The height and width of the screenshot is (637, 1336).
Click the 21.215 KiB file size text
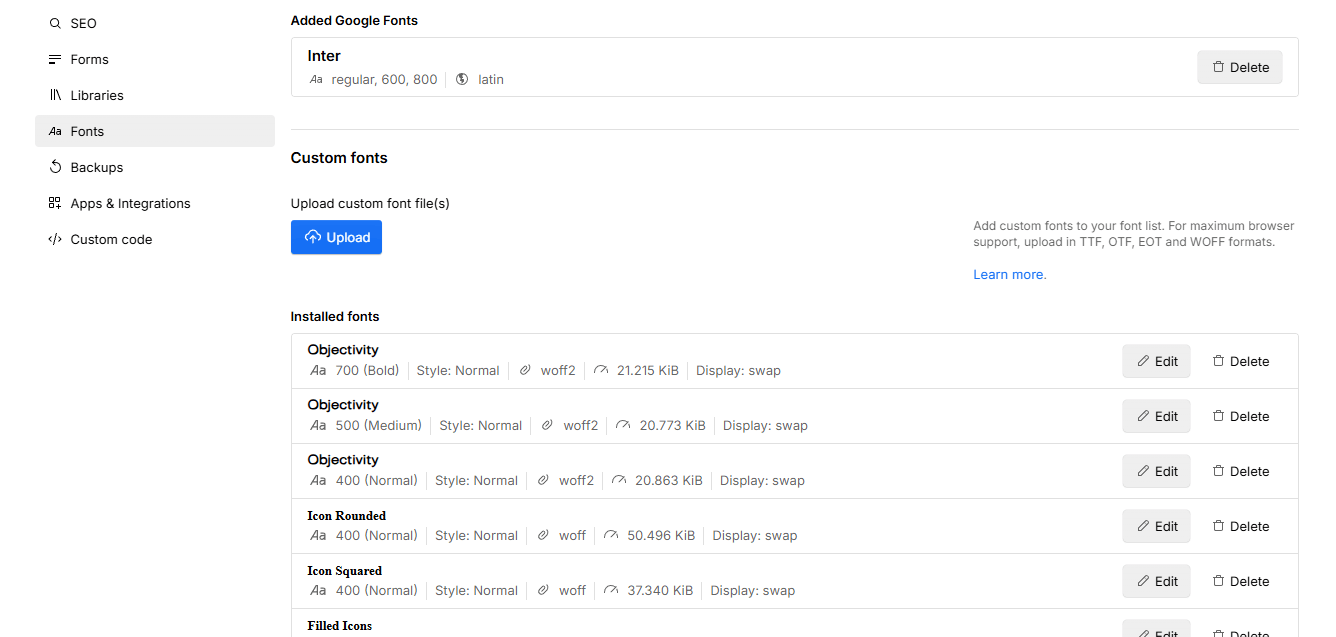tap(647, 370)
